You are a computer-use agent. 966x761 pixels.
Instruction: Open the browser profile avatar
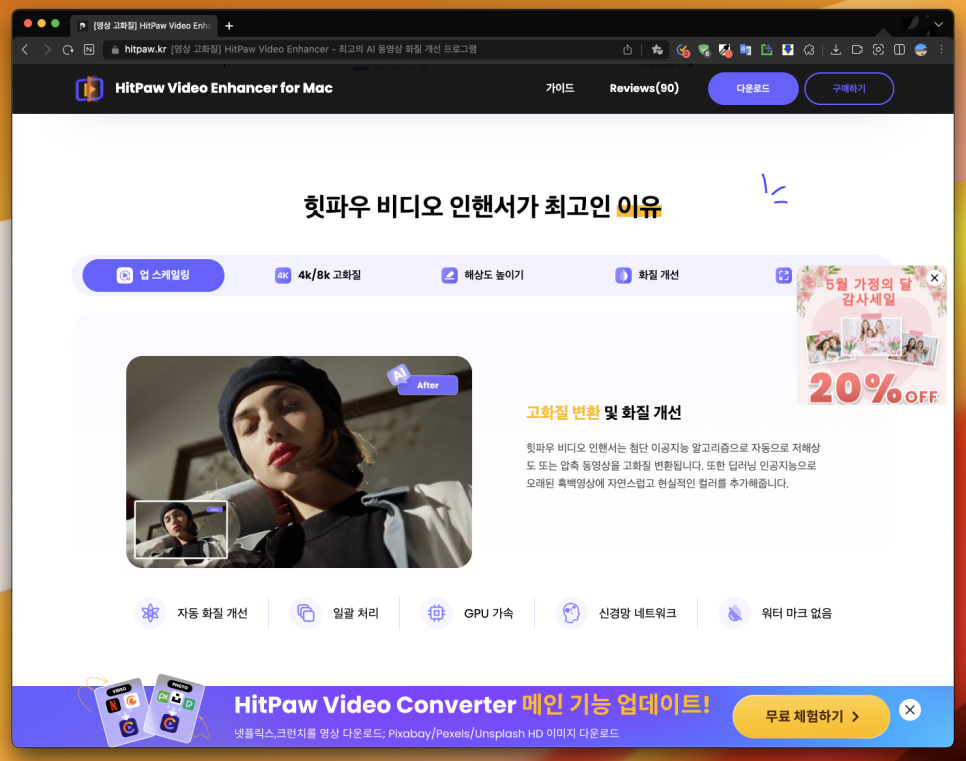coord(921,49)
